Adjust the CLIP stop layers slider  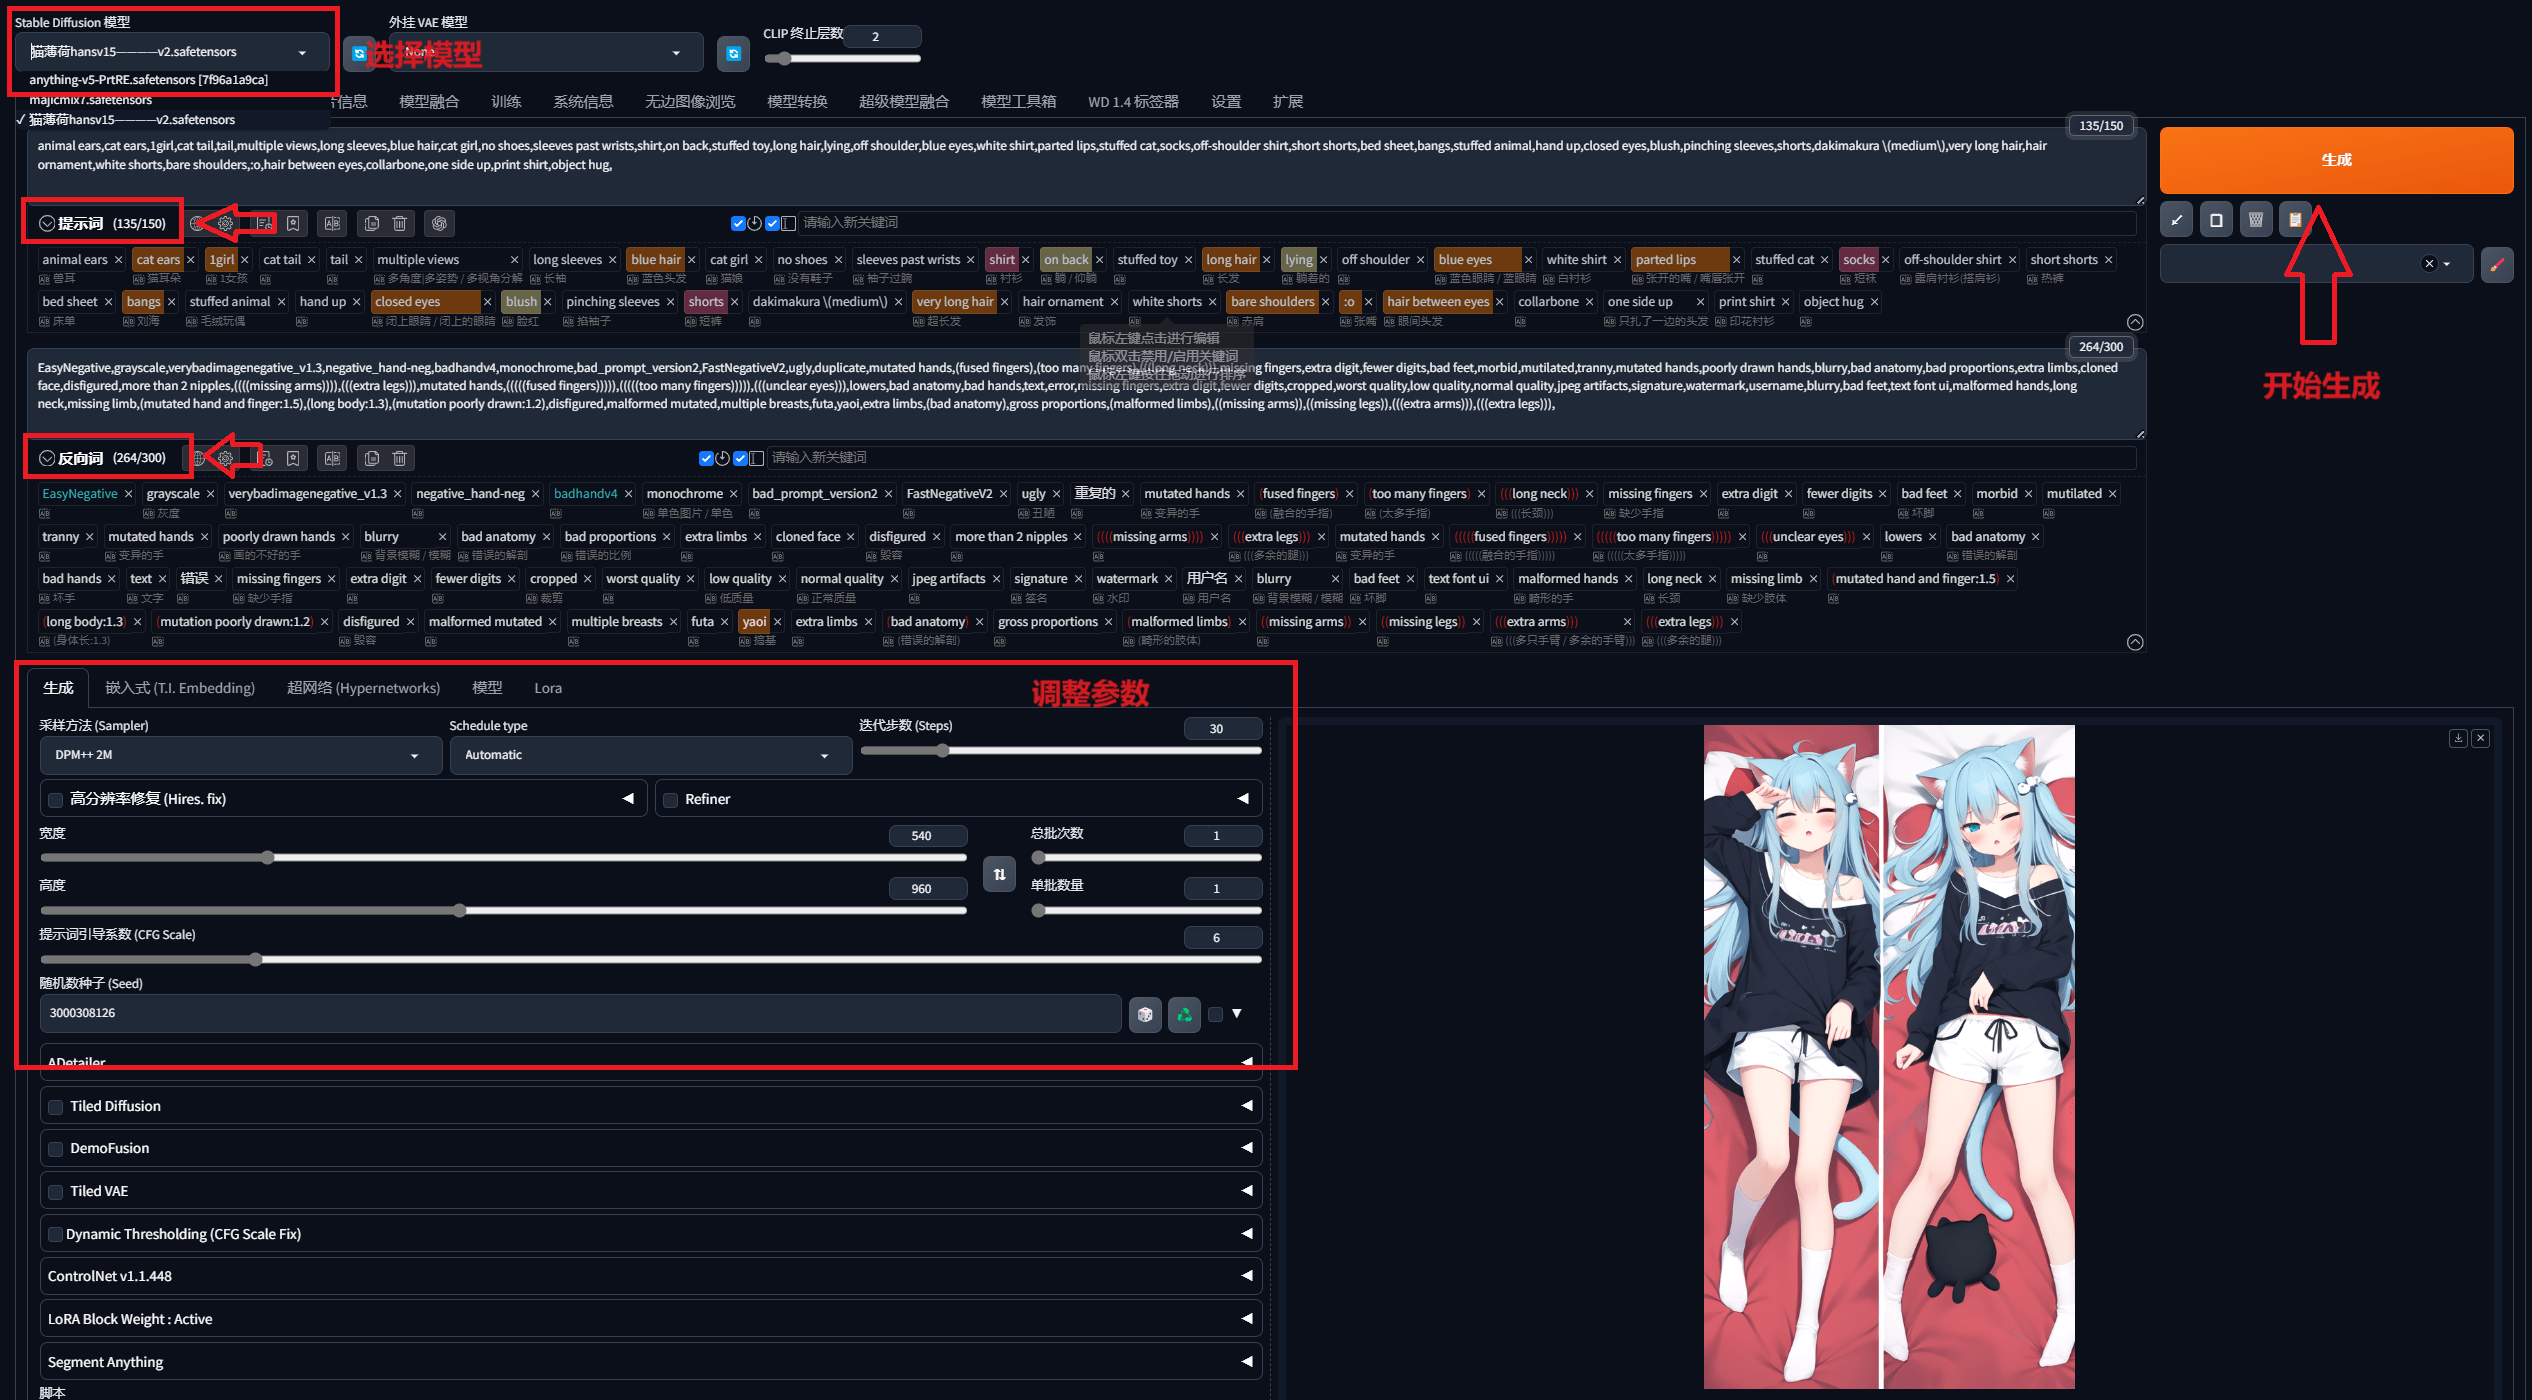(842, 59)
